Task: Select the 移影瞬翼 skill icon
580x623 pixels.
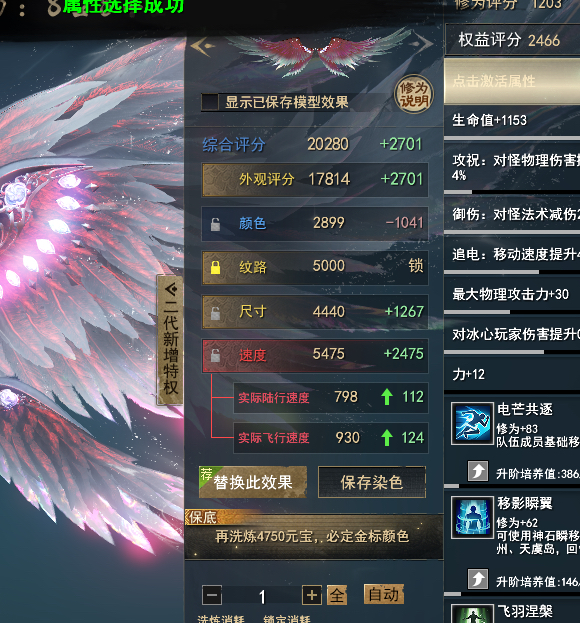Action: [472, 517]
